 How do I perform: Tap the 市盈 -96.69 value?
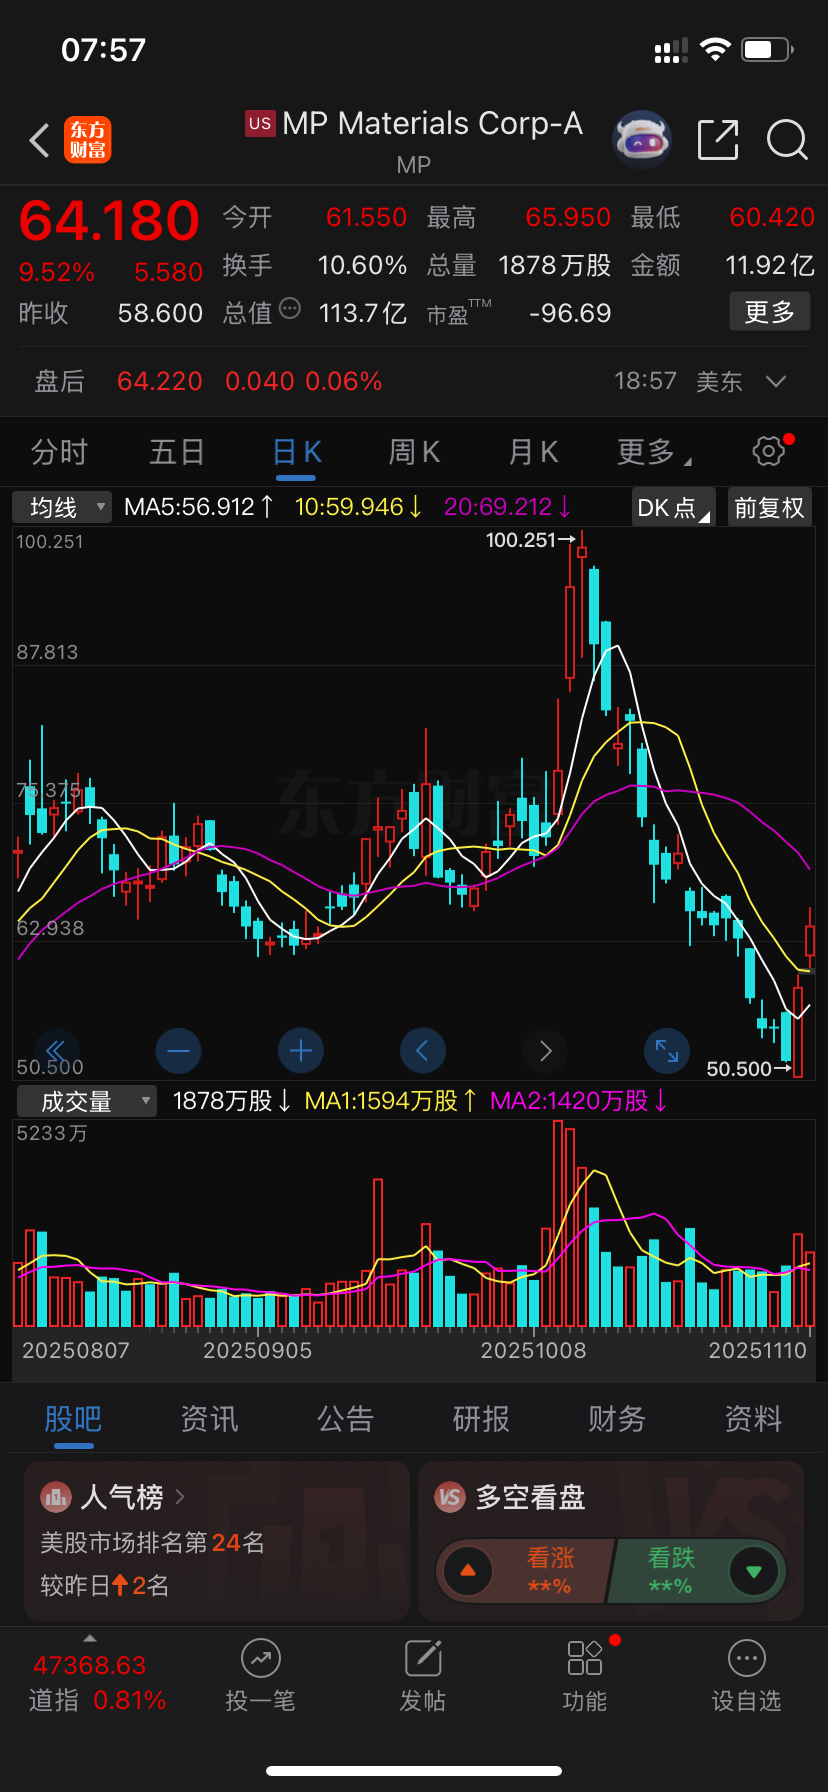[x=570, y=313]
